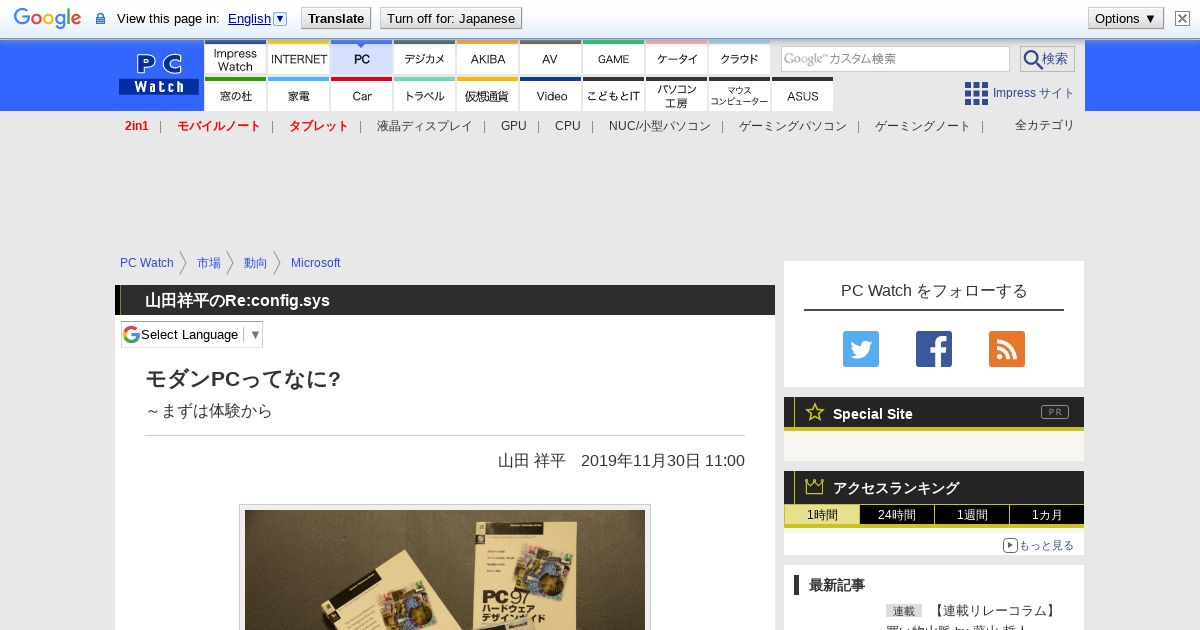The image size is (1200, 630).
Task: Click the RSS feed icon
Action: [1007, 349]
